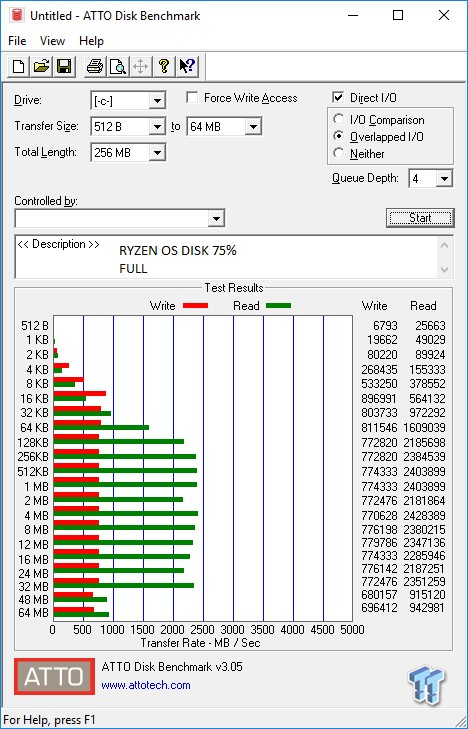Open the 512 B transfer size dropdown
This screenshot has height=729, width=468.
[158, 126]
